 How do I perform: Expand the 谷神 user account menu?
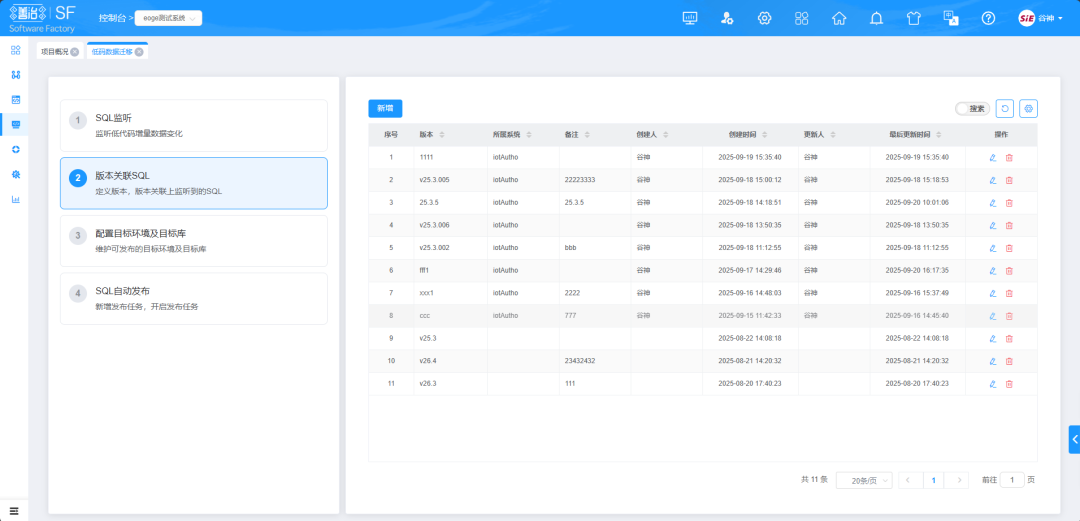pyautogui.click(x=1039, y=18)
